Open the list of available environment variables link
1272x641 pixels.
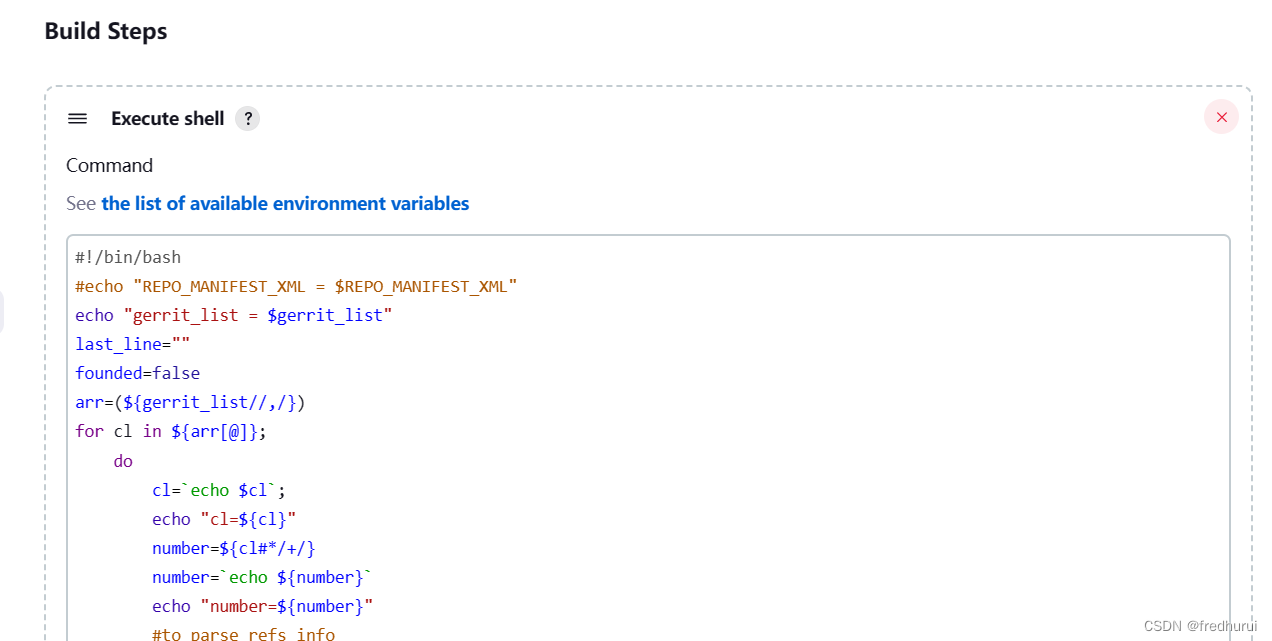284,203
